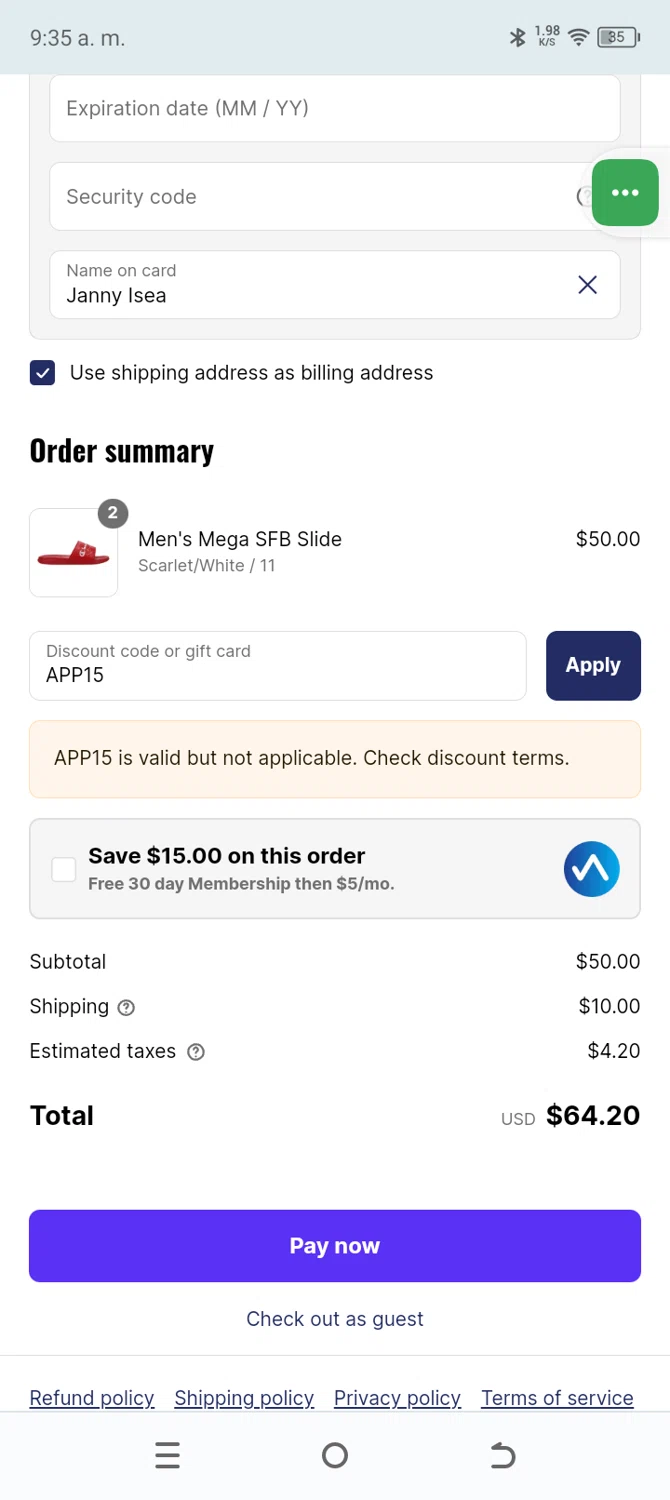The height and width of the screenshot is (1500, 670).
Task: Tap the blue membership logo icon
Action: (x=591, y=869)
